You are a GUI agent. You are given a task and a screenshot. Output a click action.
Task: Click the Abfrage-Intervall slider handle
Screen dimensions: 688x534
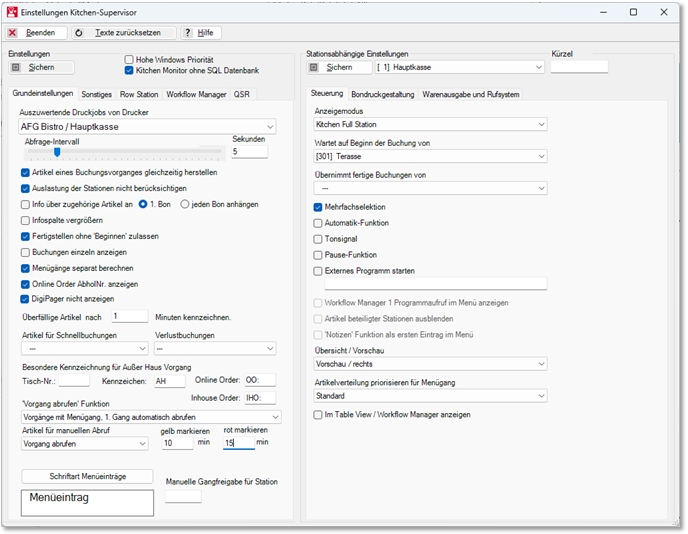click(58, 152)
